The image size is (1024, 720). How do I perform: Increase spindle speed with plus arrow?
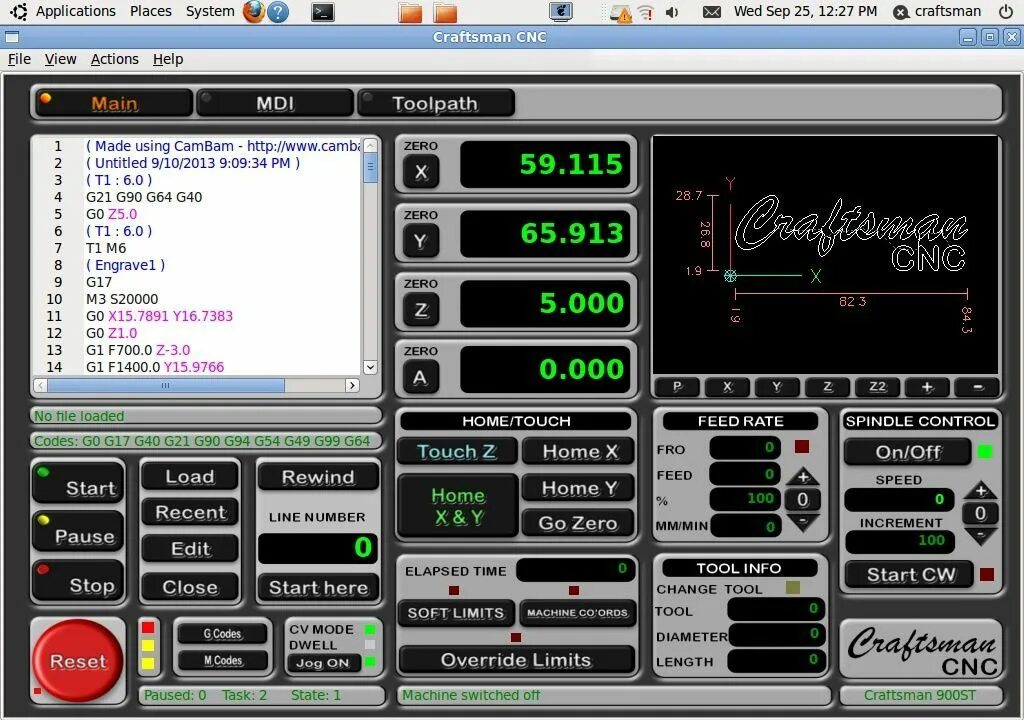tap(980, 490)
